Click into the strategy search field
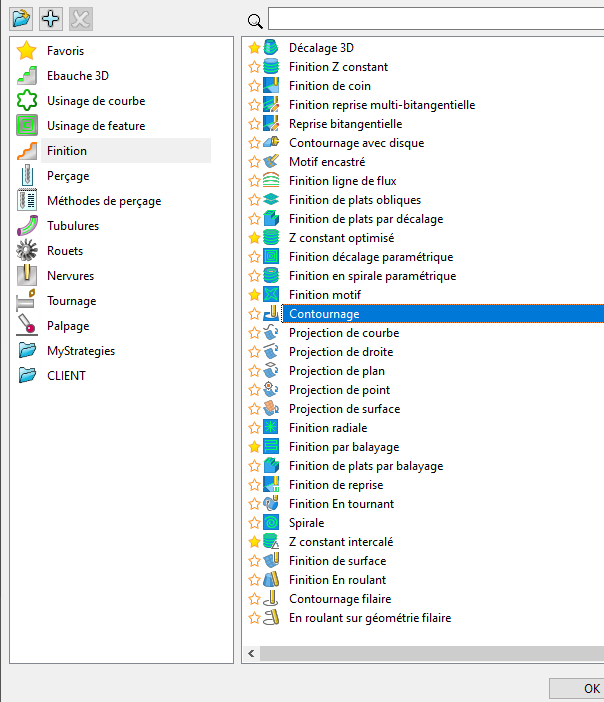Image resolution: width=604 pixels, height=702 pixels. click(435, 19)
